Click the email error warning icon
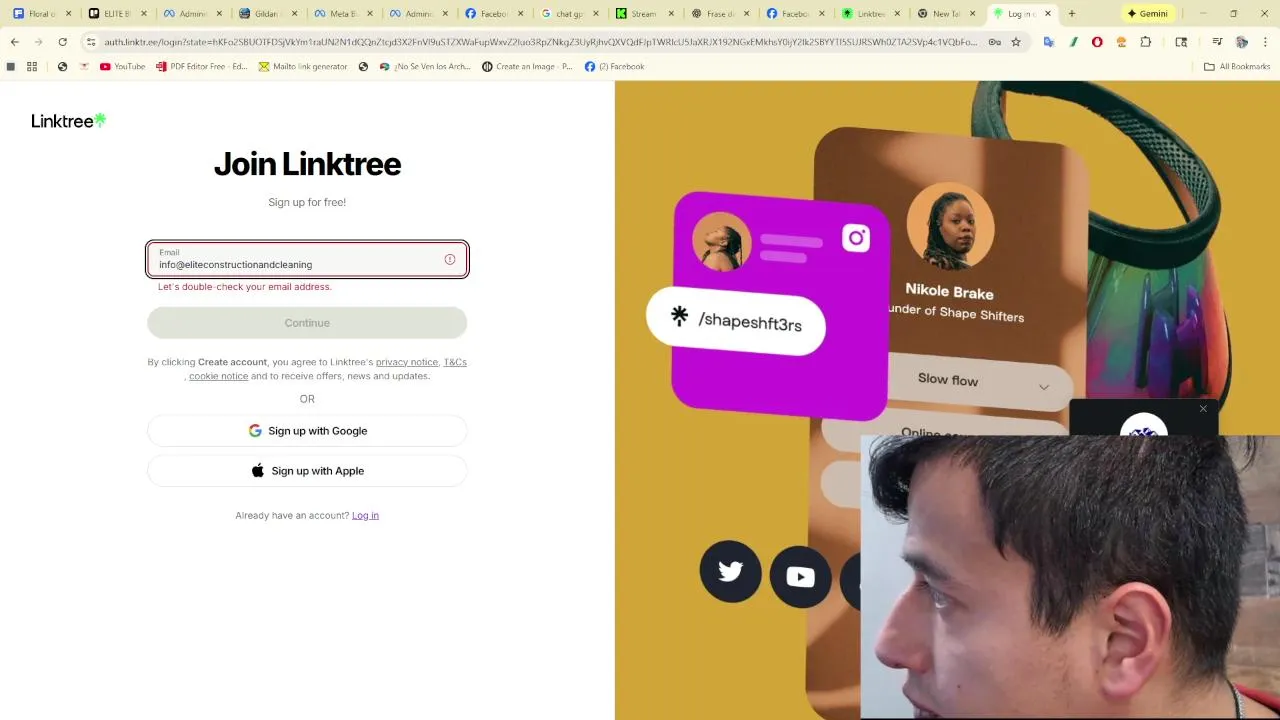The width and height of the screenshot is (1280, 720). click(x=450, y=260)
